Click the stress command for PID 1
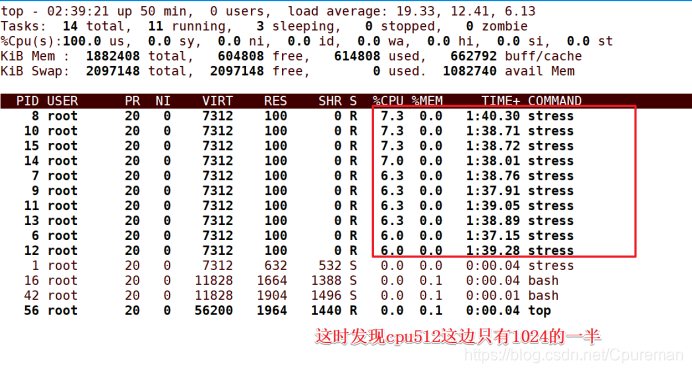This screenshot has height=373, width=692. pos(551,266)
